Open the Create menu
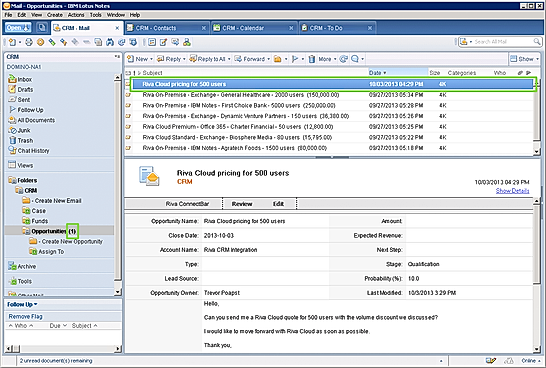Image resolution: width=546 pixels, height=368 pixels. pos(55,15)
